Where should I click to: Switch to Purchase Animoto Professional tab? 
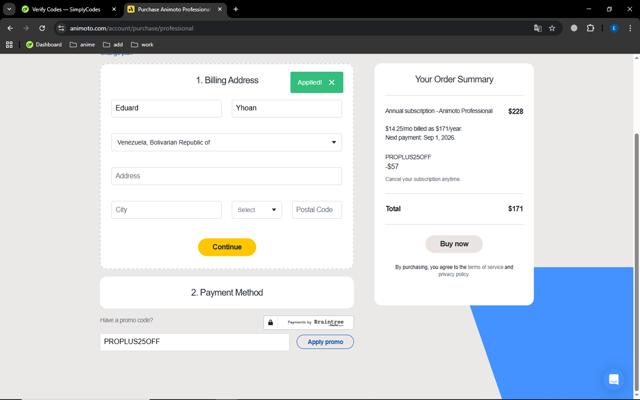tap(175, 9)
